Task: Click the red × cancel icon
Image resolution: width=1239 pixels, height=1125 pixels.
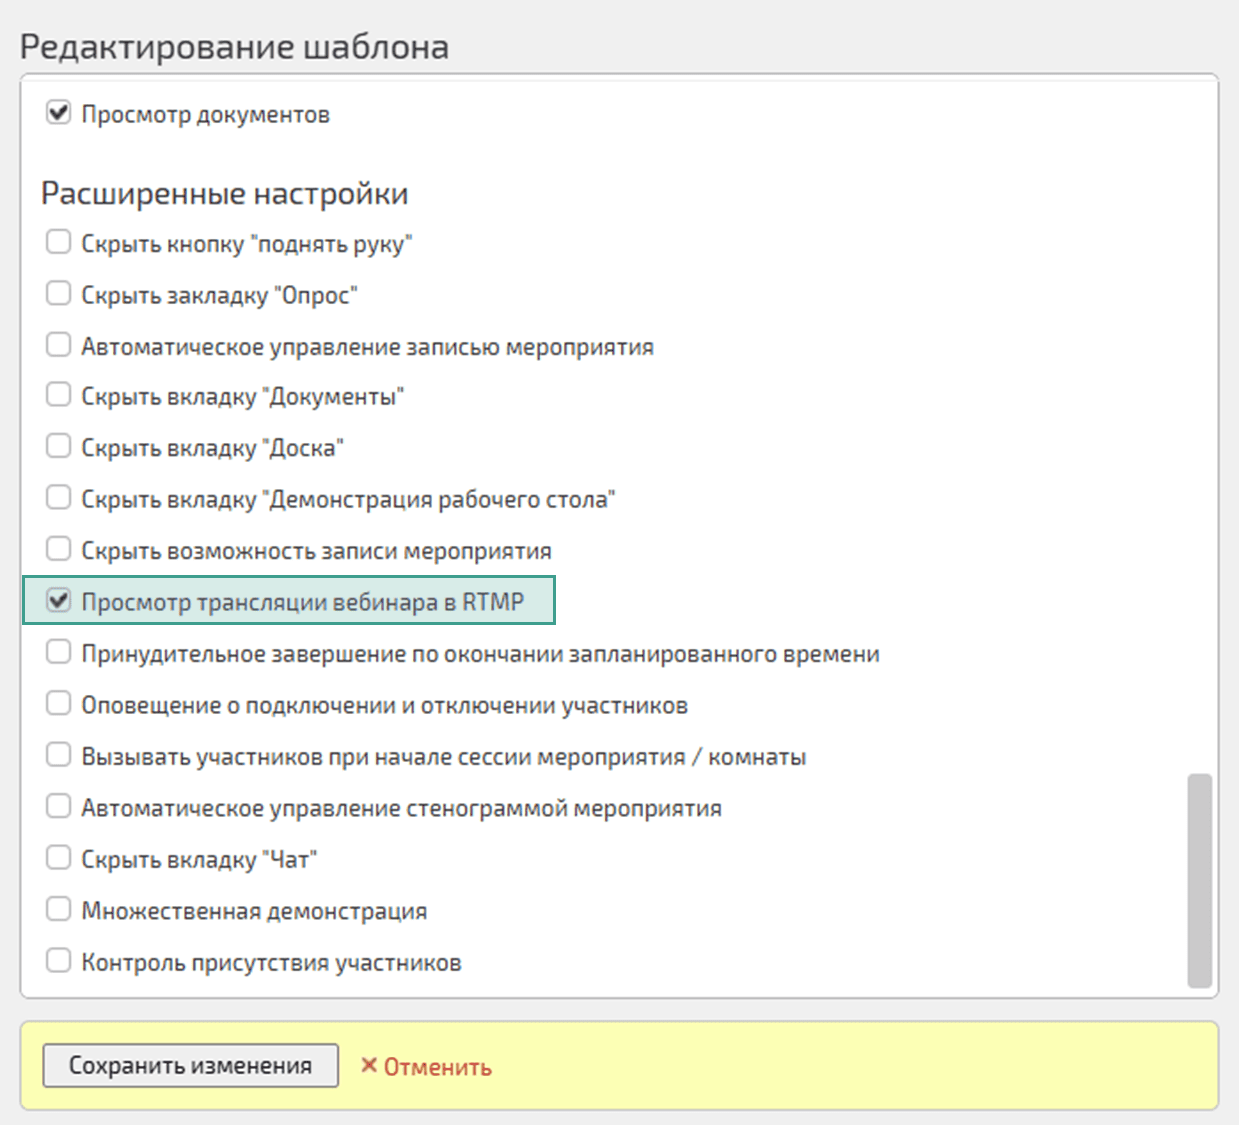Action: click(x=369, y=1066)
